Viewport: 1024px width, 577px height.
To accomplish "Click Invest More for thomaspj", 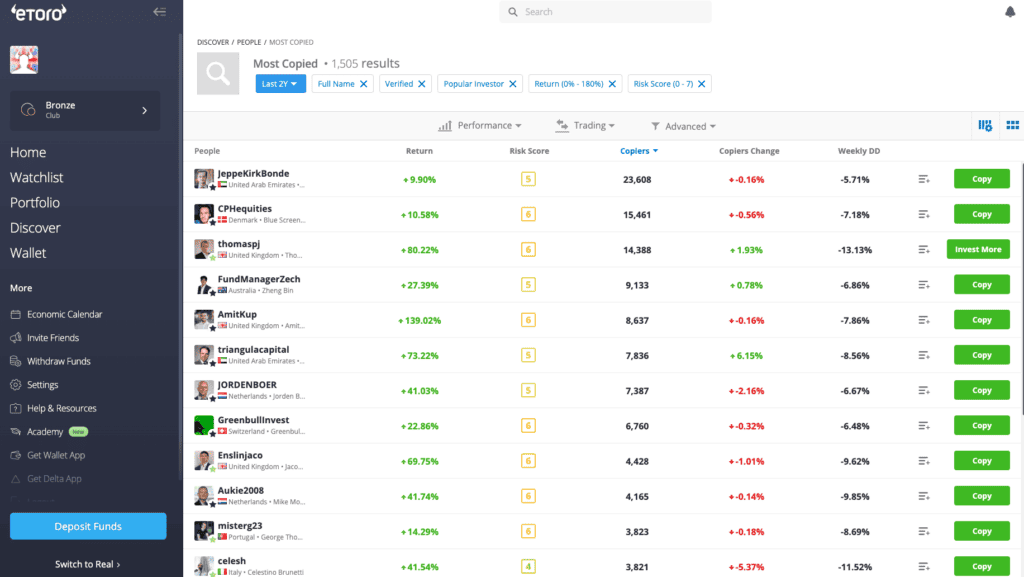I will pos(977,250).
